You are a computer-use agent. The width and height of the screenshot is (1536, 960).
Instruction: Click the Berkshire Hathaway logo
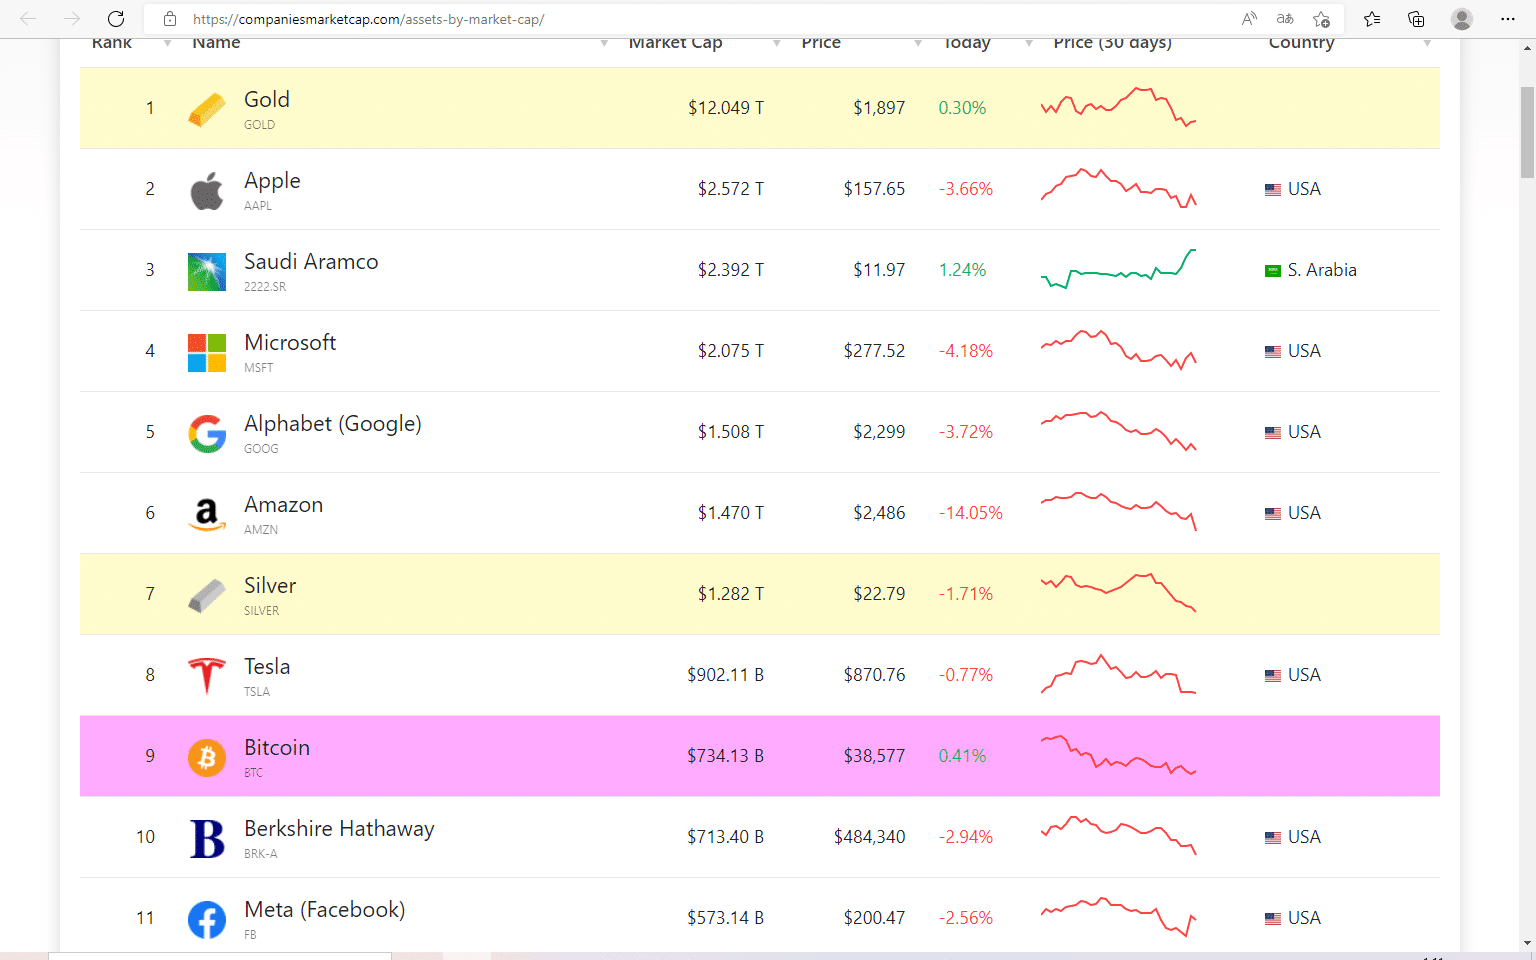coord(207,838)
